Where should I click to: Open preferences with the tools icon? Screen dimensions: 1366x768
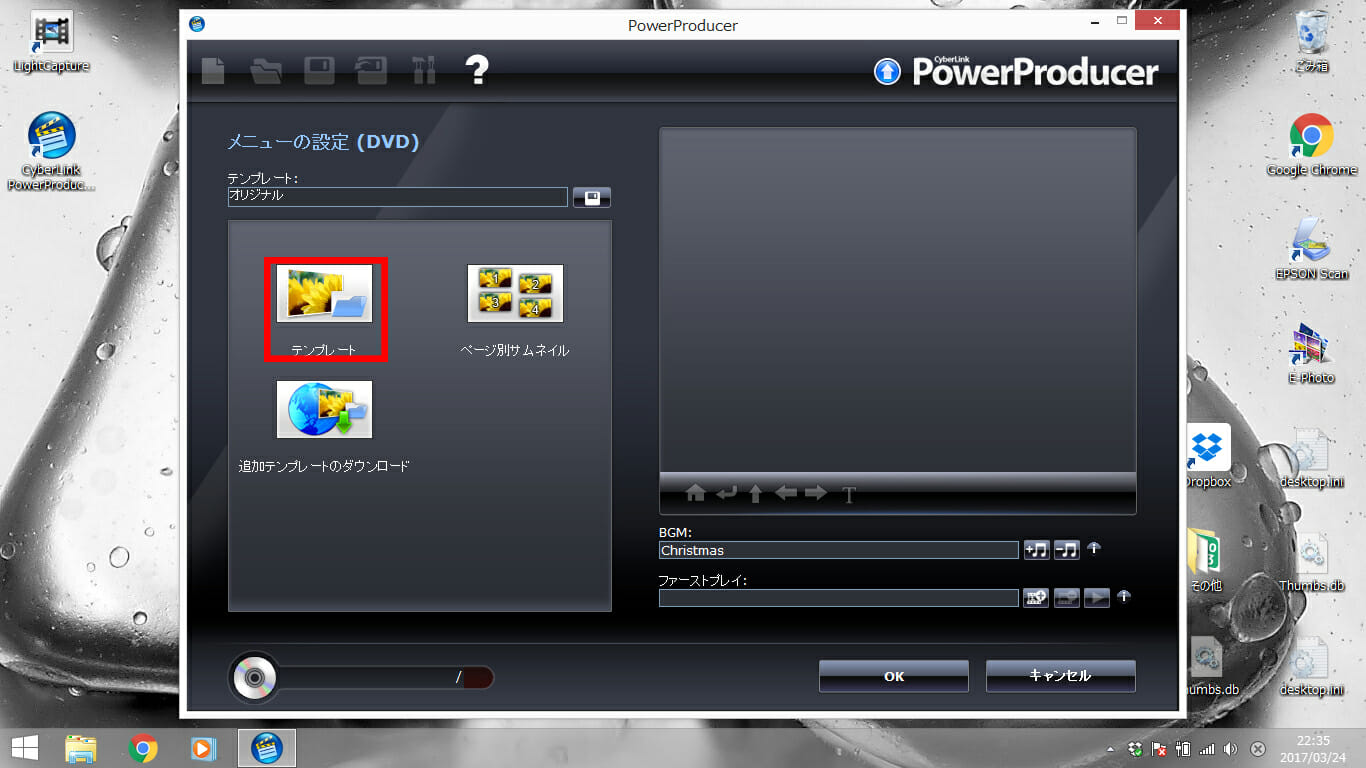click(x=424, y=70)
